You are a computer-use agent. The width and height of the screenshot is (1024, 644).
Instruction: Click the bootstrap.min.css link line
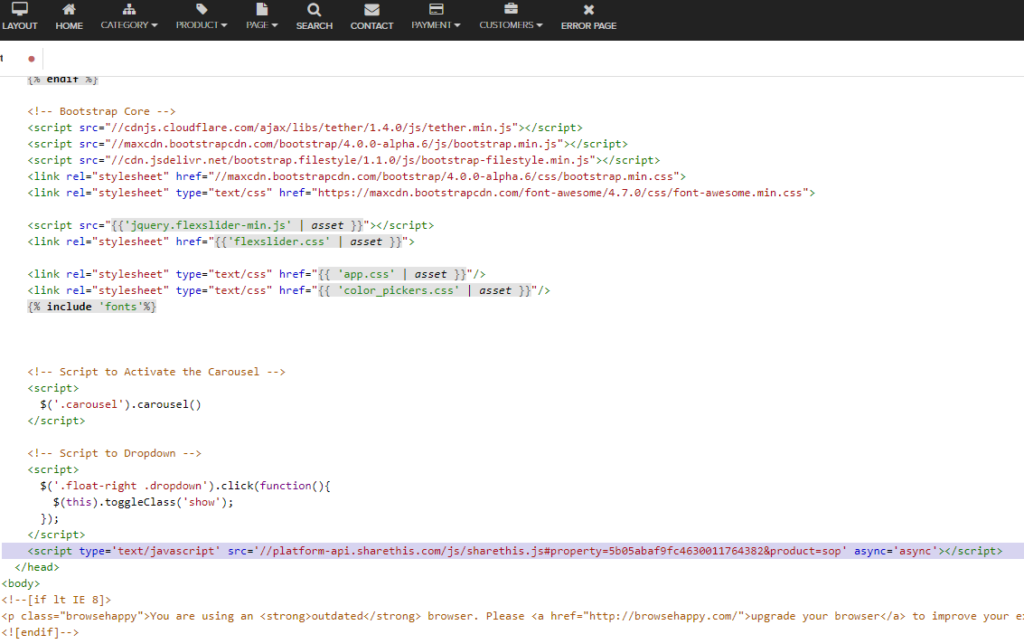pyautogui.click(x=357, y=176)
